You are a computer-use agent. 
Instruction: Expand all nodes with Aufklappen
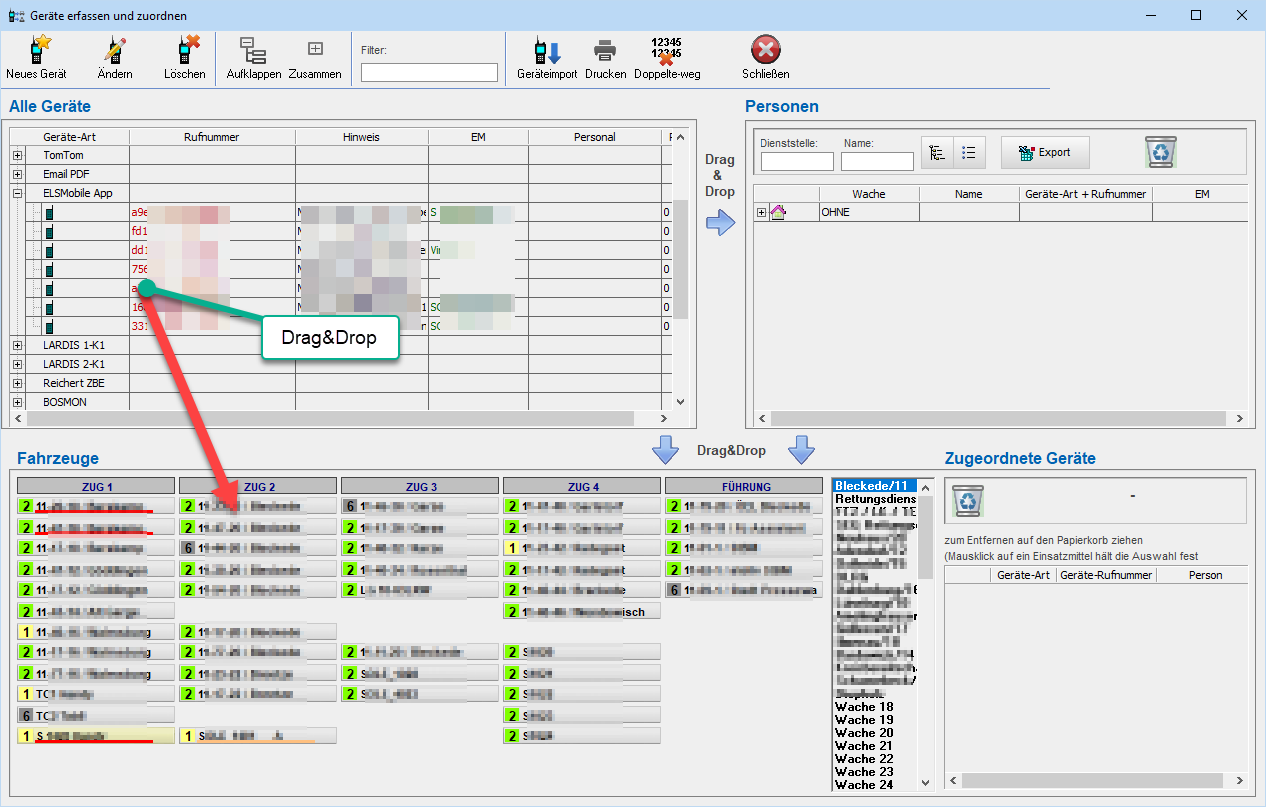pos(253,49)
